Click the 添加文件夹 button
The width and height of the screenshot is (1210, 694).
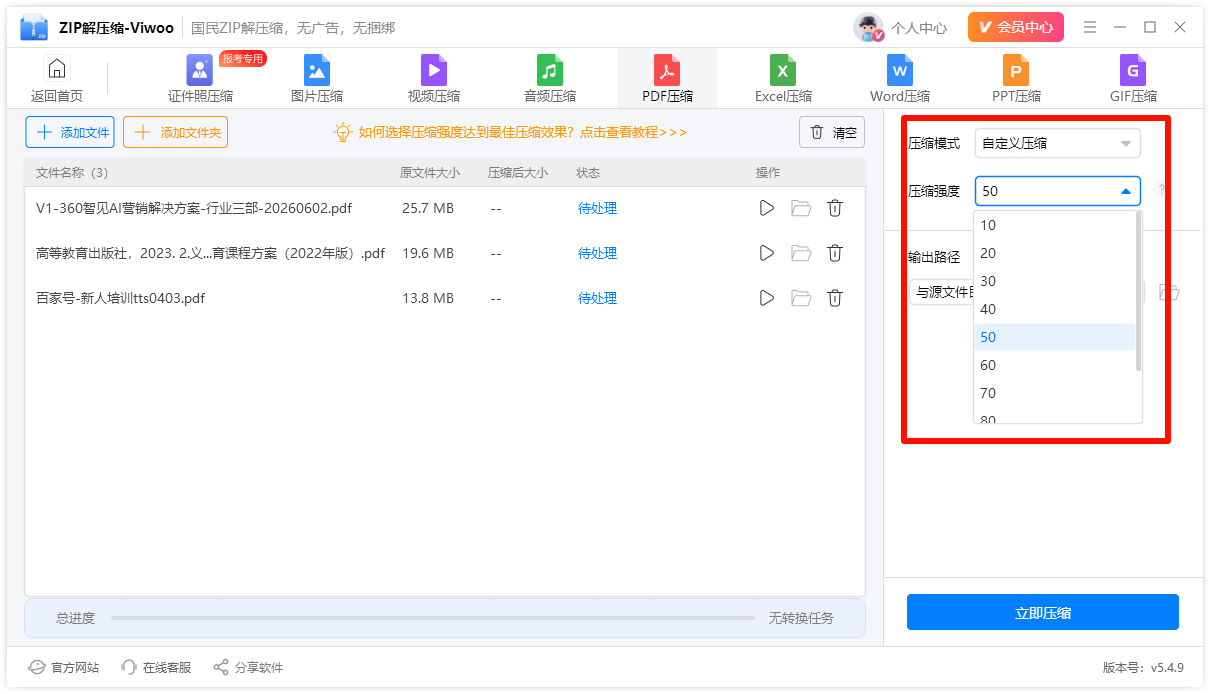click(x=176, y=132)
